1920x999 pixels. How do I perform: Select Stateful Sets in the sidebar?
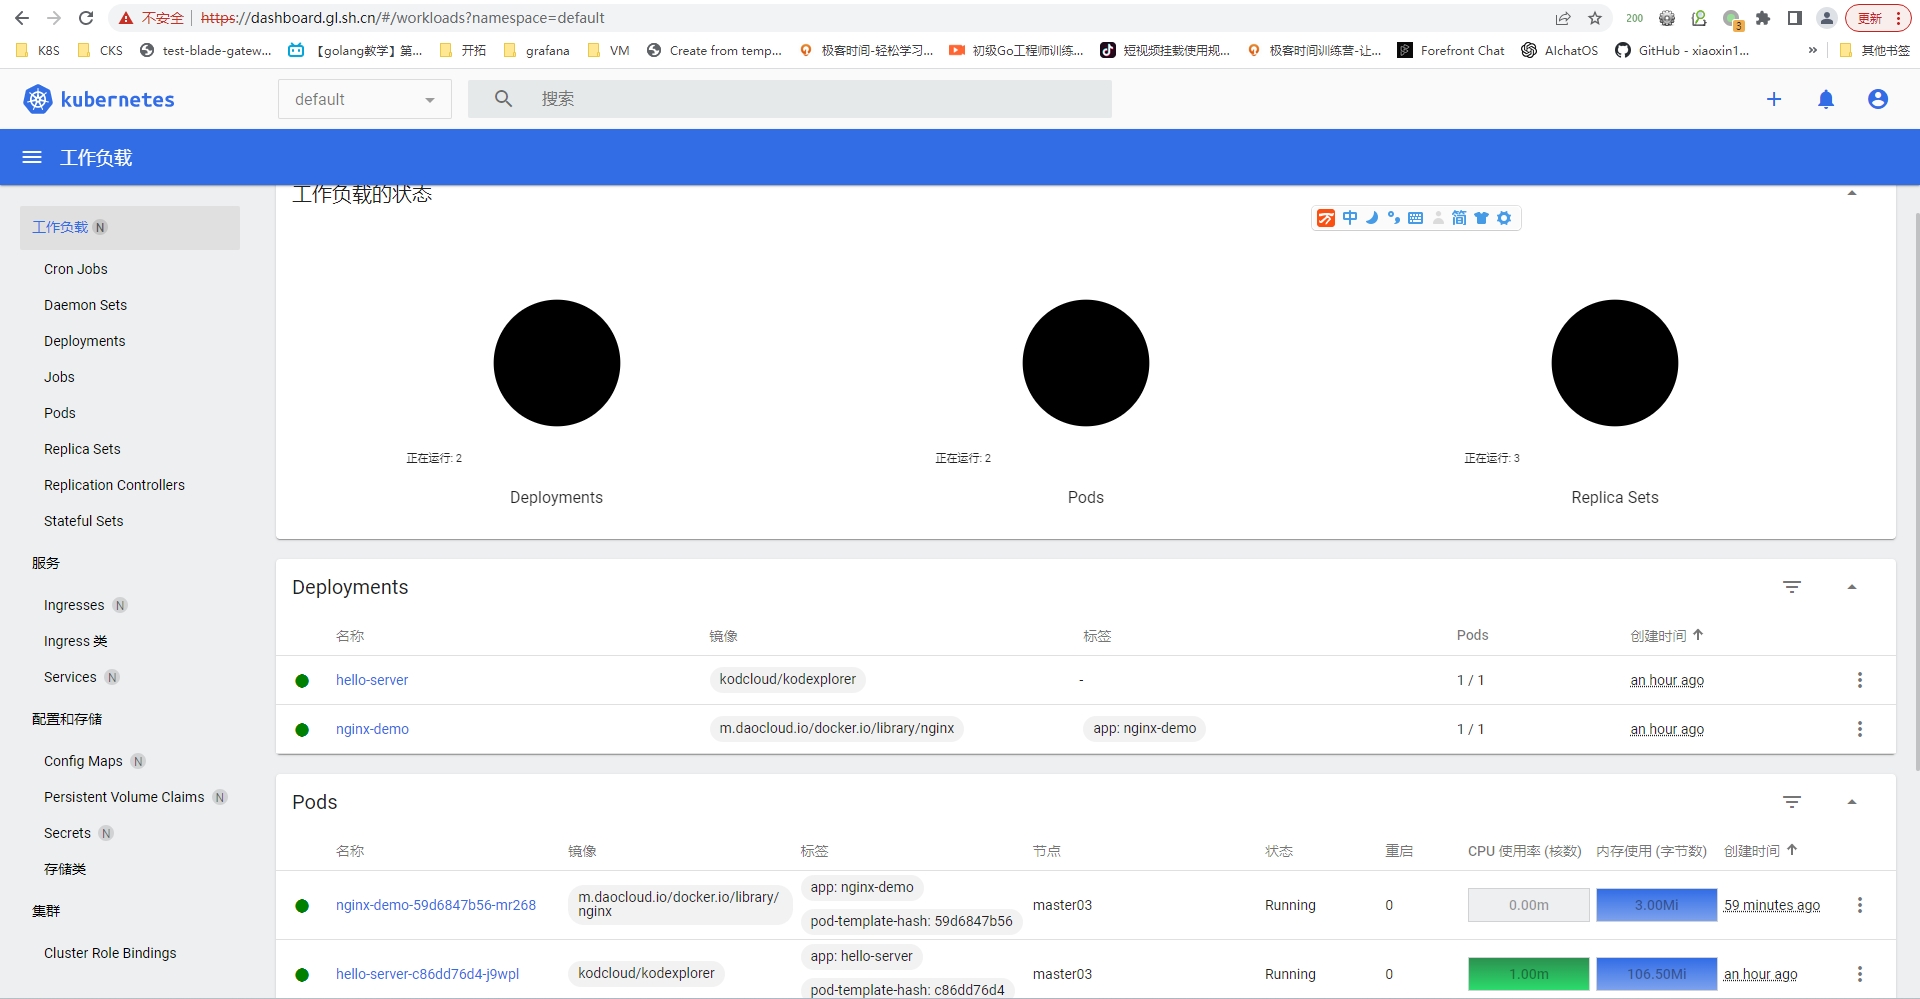[x=84, y=521]
